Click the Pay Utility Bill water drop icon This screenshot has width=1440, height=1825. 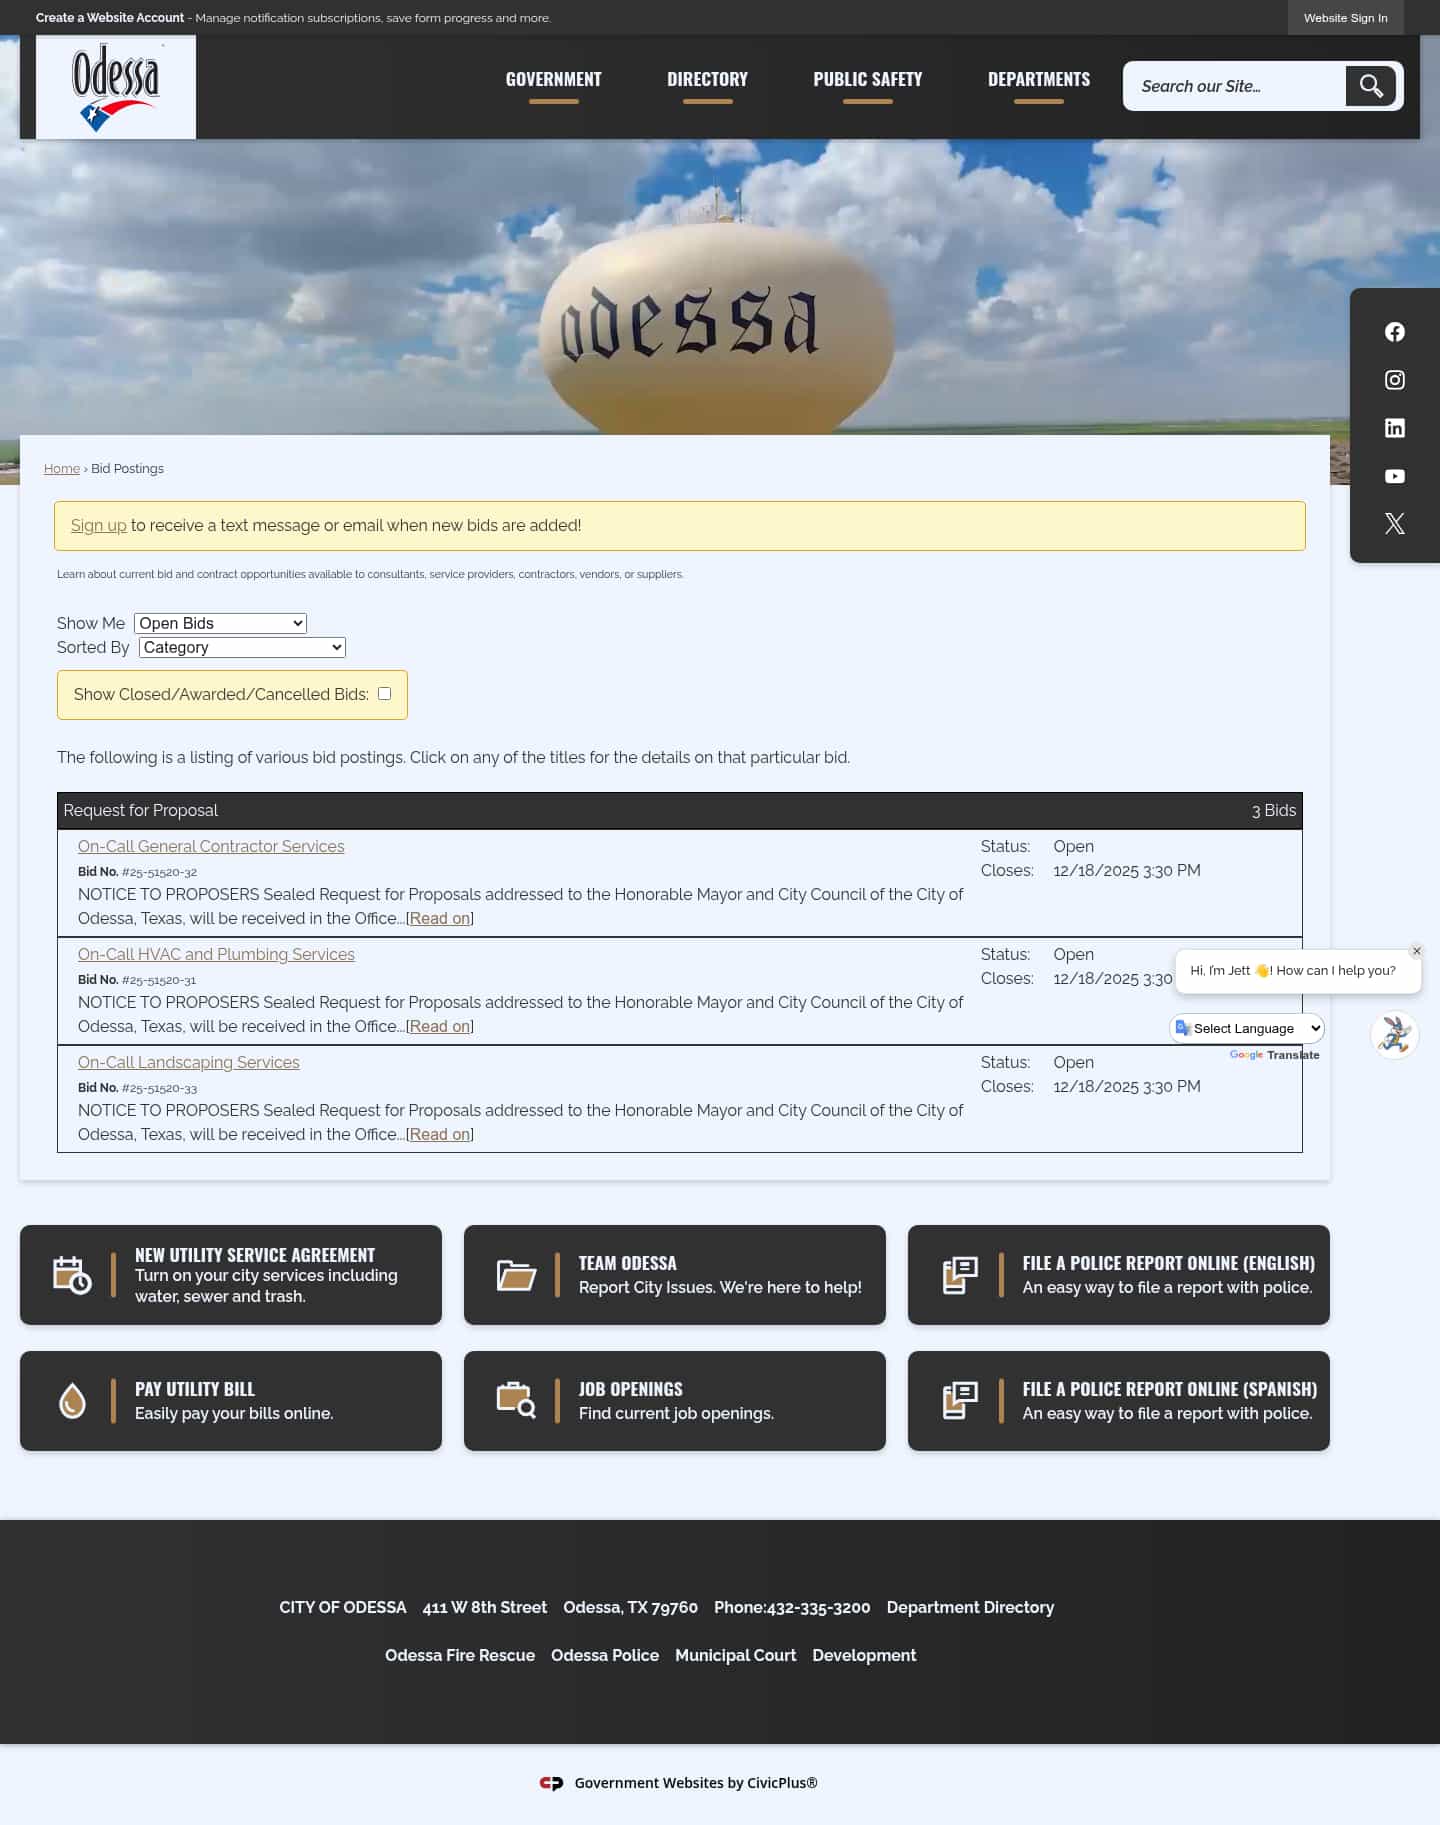pyautogui.click(x=72, y=1401)
